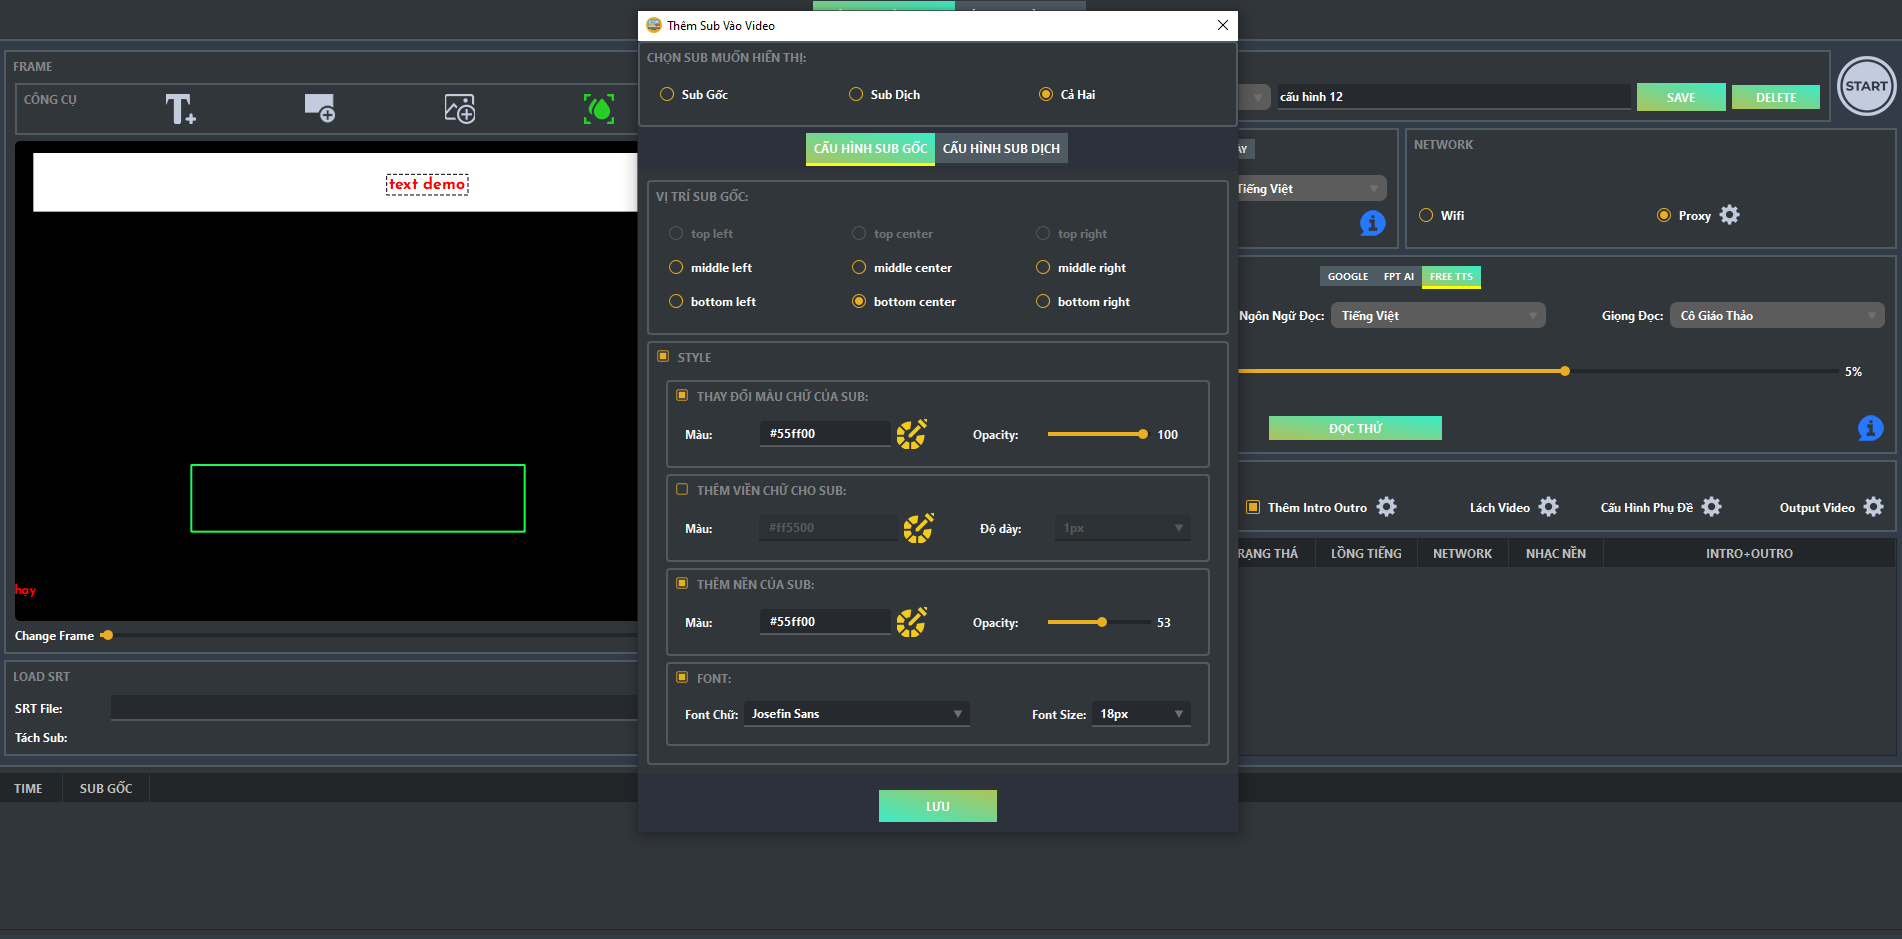The image size is (1902, 939).
Task: Open the sub background color picker icon
Action: pos(911,621)
